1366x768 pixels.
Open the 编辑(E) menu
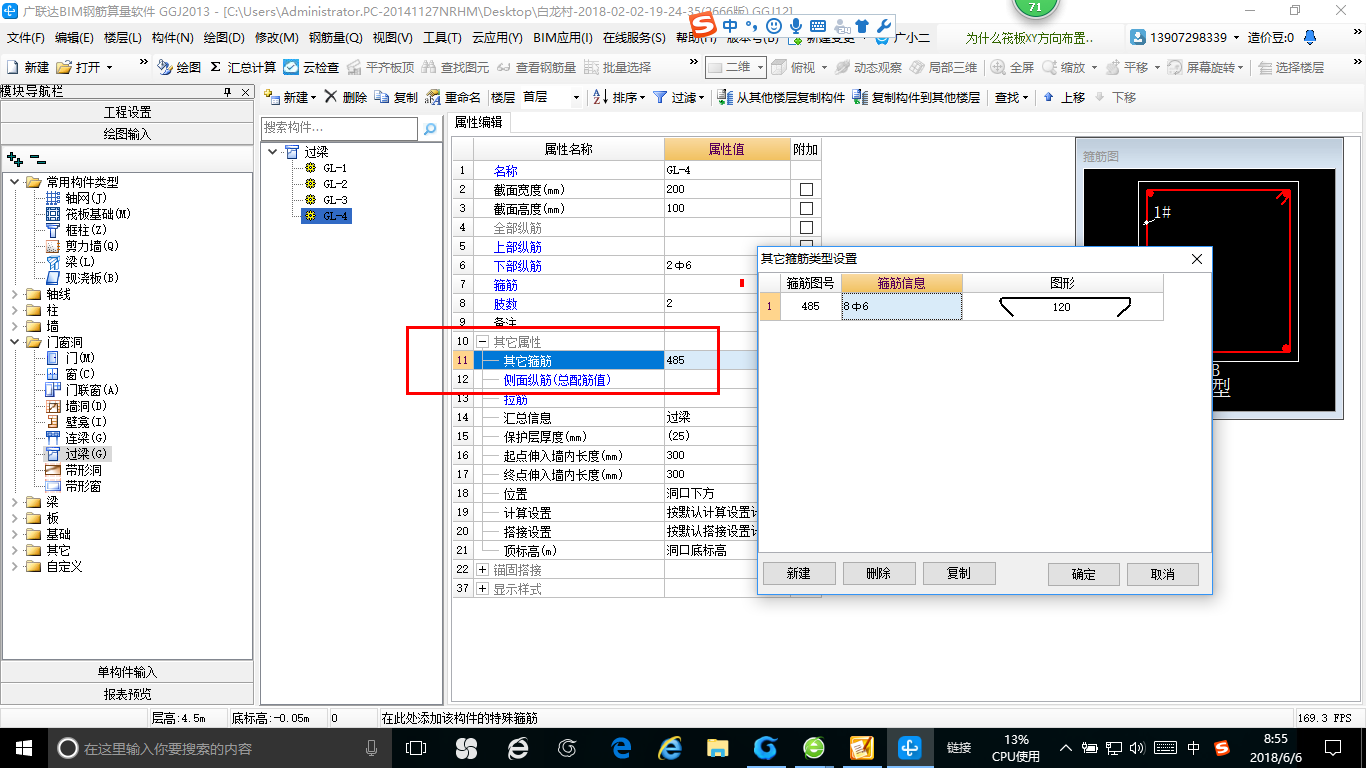74,38
